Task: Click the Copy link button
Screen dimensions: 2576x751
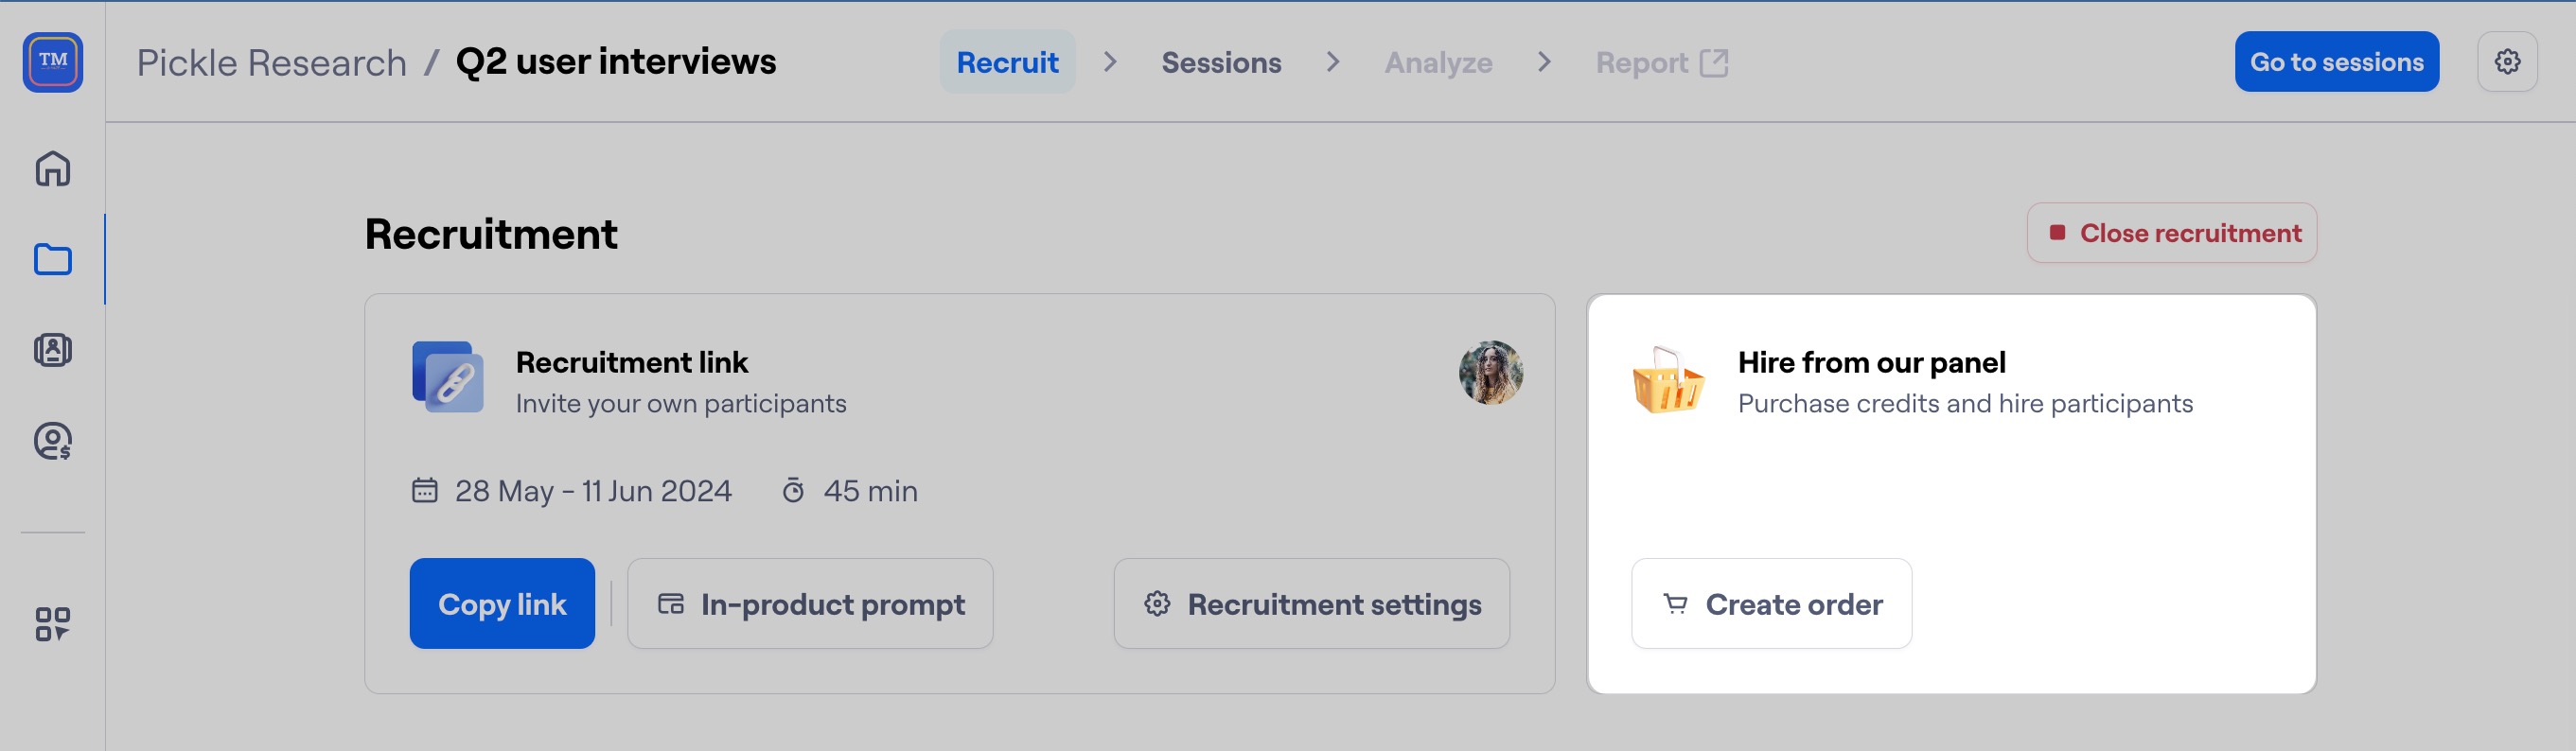Action: (502, 604)
